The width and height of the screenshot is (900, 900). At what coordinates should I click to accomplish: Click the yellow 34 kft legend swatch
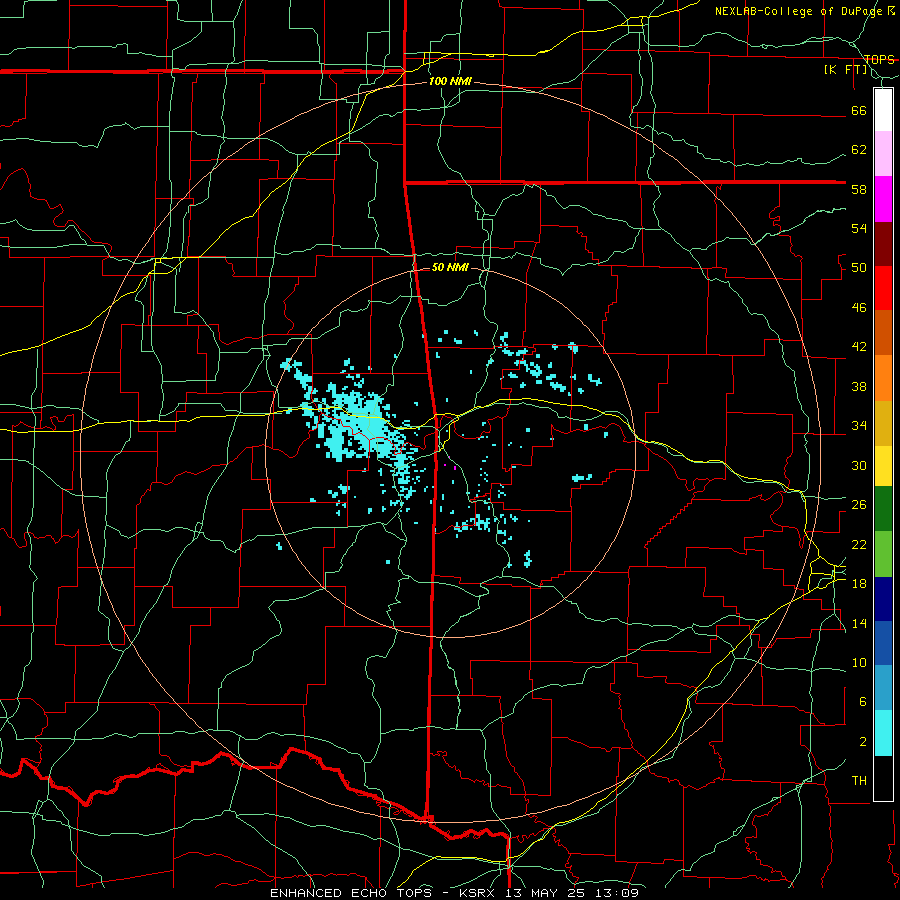pos(883,465)
